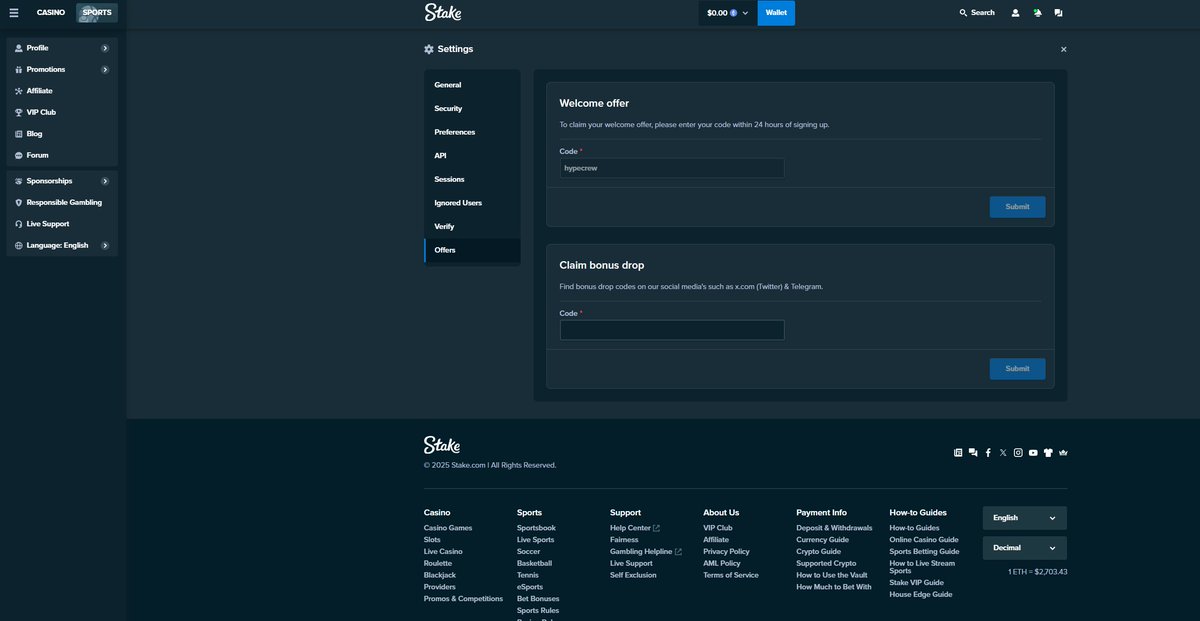Viewport: 1200px width, 621px height.
Task: Open the Deposit & Withdrawals footer link
Action: pyautogui.click(x=834, y=528)
